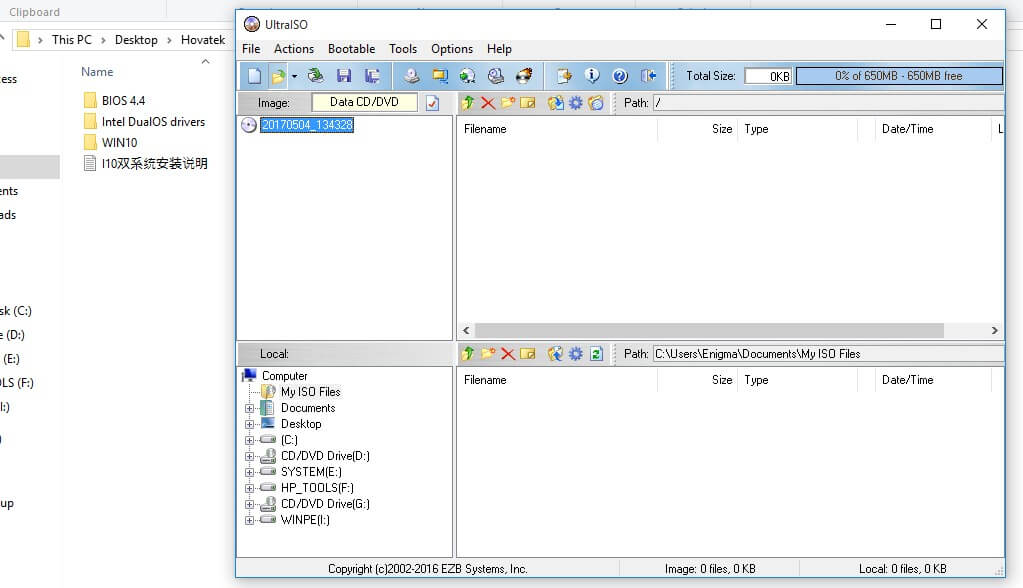Screen dimensions: 1023x588
Task: Click the gear icon in Local toolbar
Action: pos(575,354)
